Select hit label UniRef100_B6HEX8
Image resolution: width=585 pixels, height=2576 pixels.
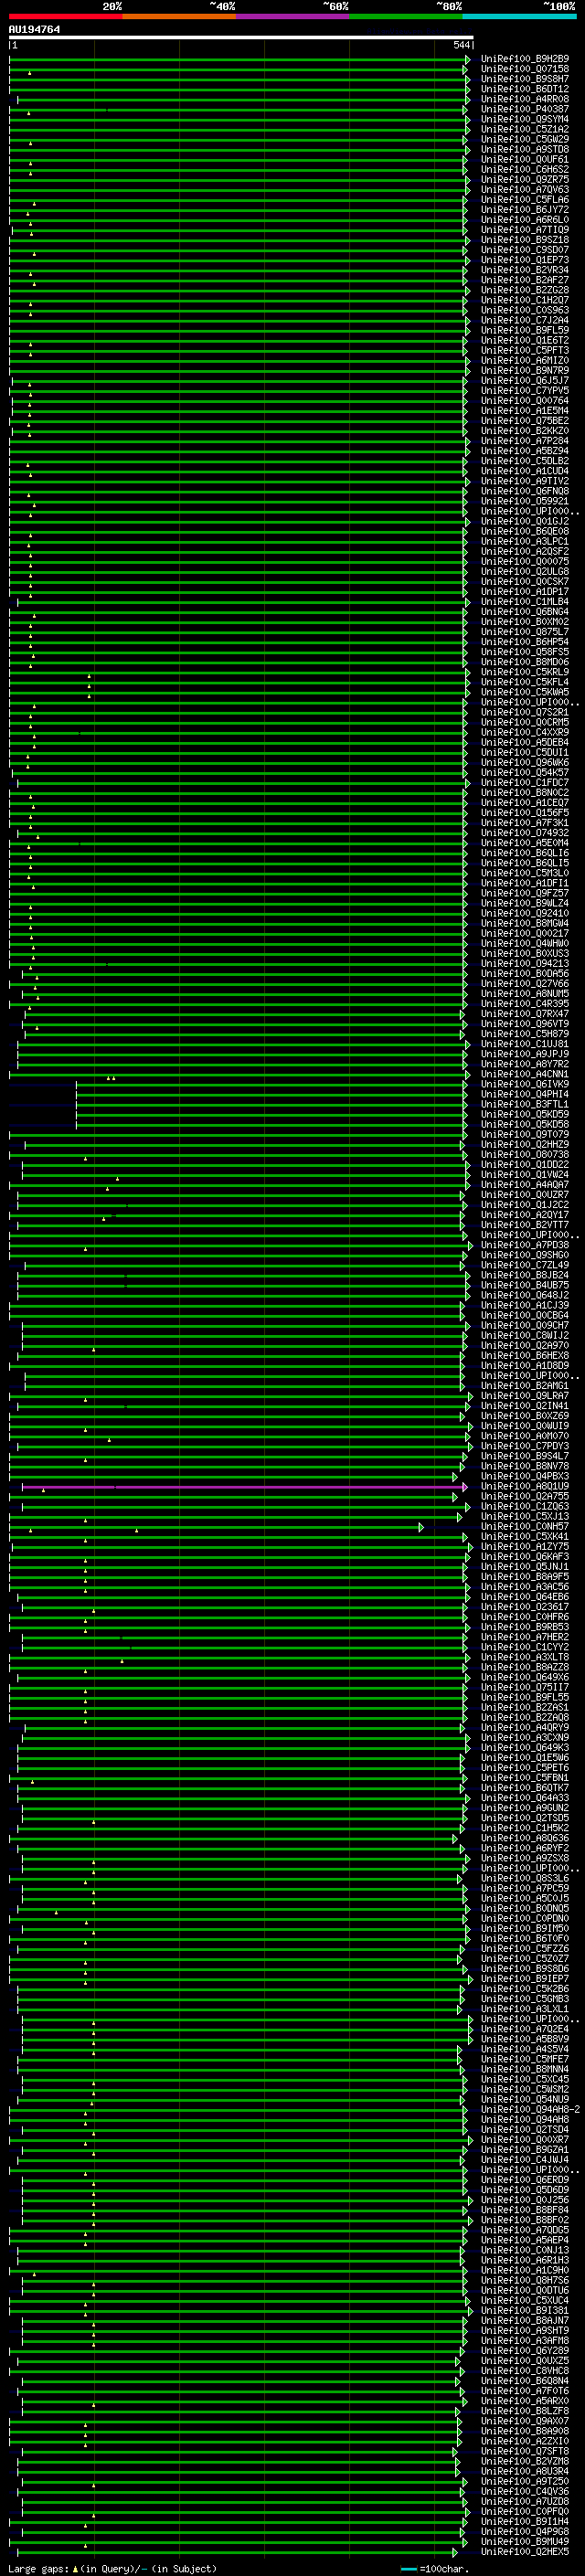pyautogui.click(x=525, y=1355)
